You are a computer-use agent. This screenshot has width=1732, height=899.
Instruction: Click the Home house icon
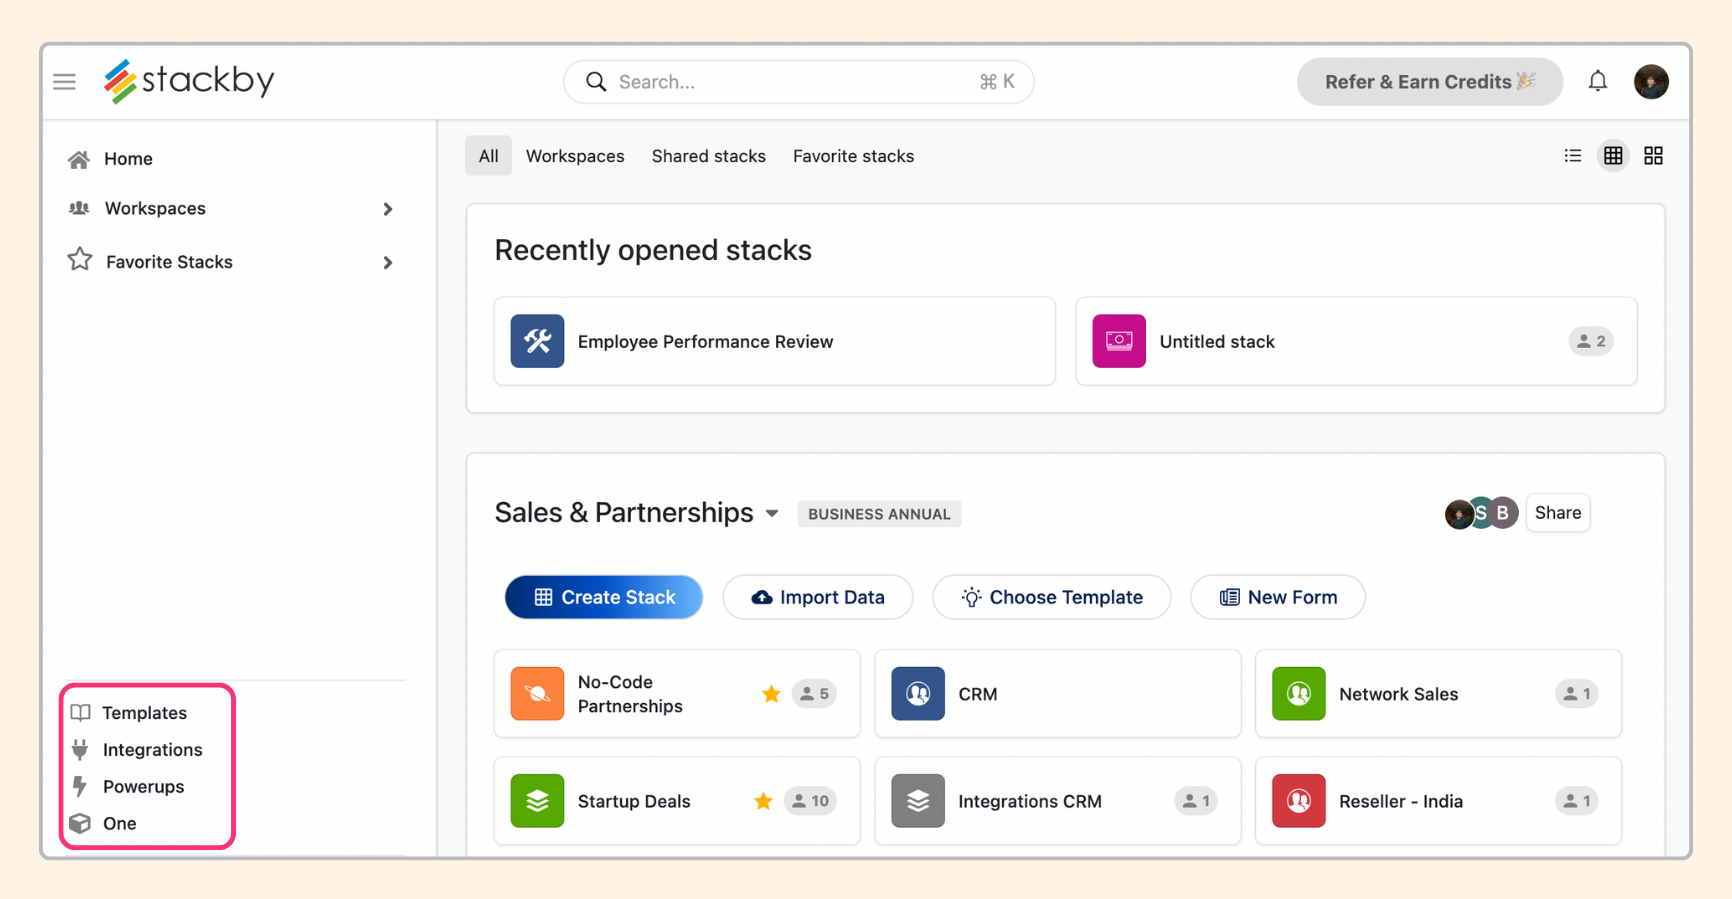(79, 159)
